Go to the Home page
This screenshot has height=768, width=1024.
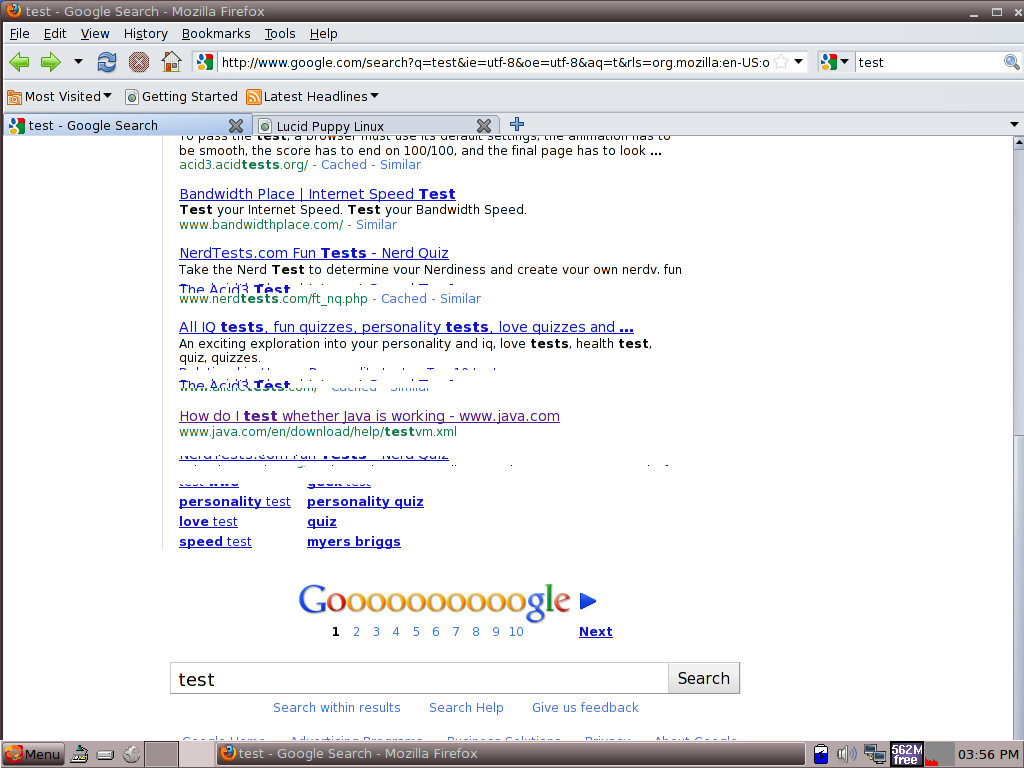(171, 62)
